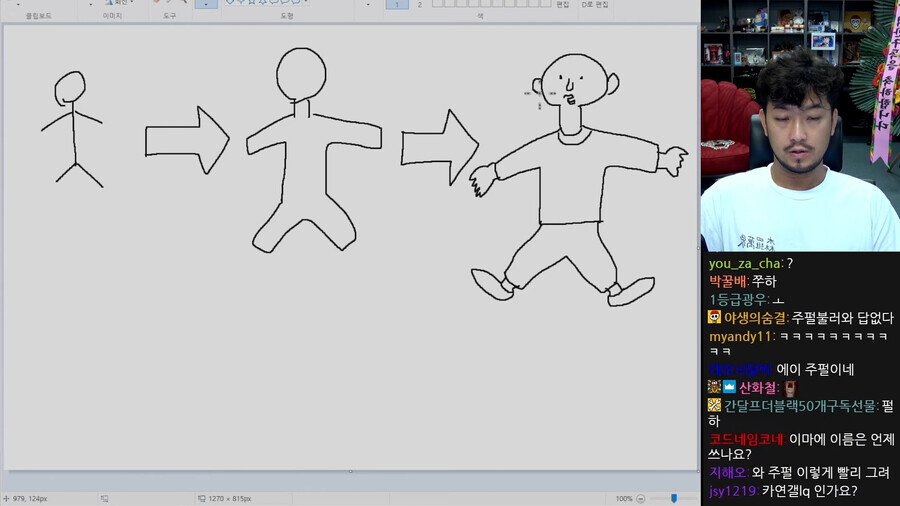This screenshot has width=900, height=506.
Task: Click the "박꿀배" chat username
Action: [728, 281]
